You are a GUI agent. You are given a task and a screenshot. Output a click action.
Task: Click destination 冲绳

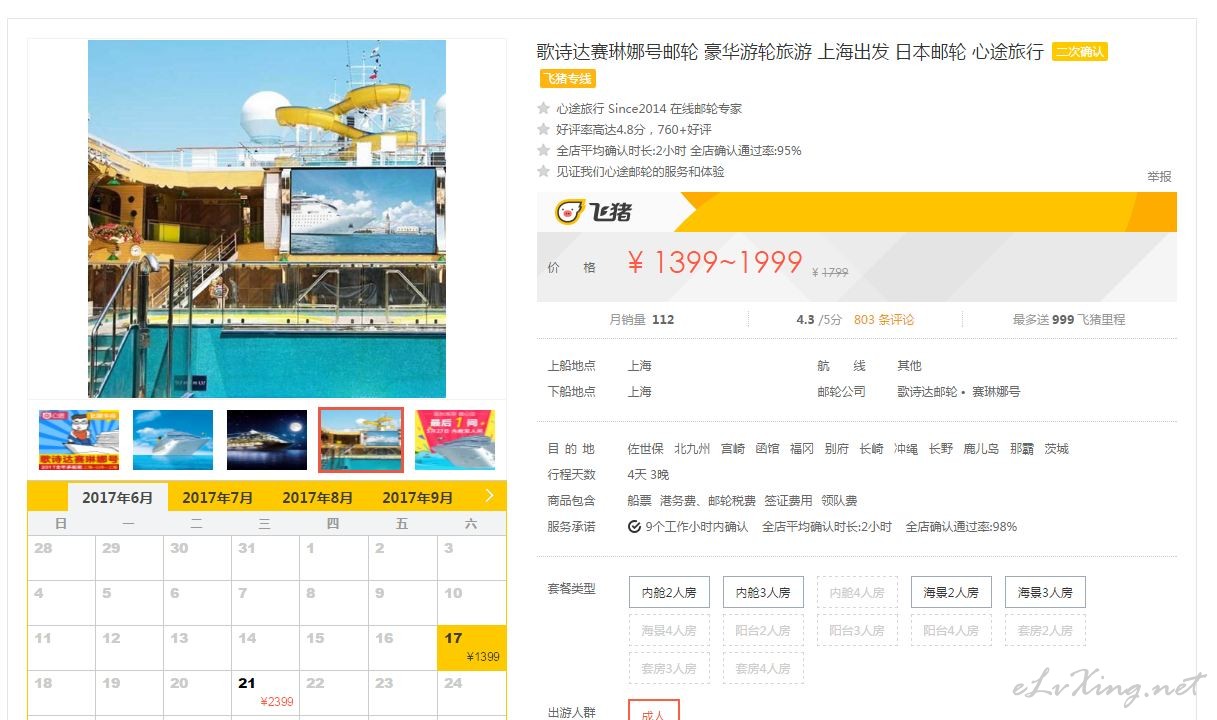click(x=906, y=449)
